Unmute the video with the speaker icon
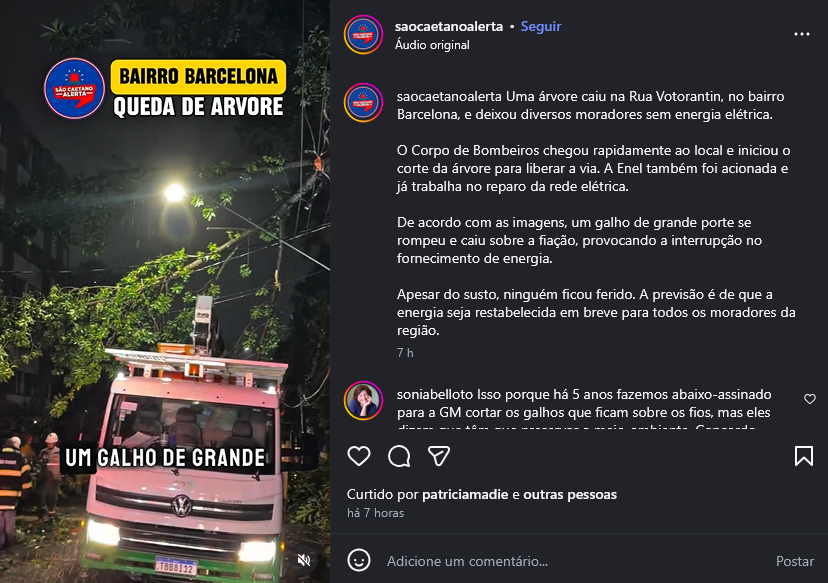 [x=304, y=560]
